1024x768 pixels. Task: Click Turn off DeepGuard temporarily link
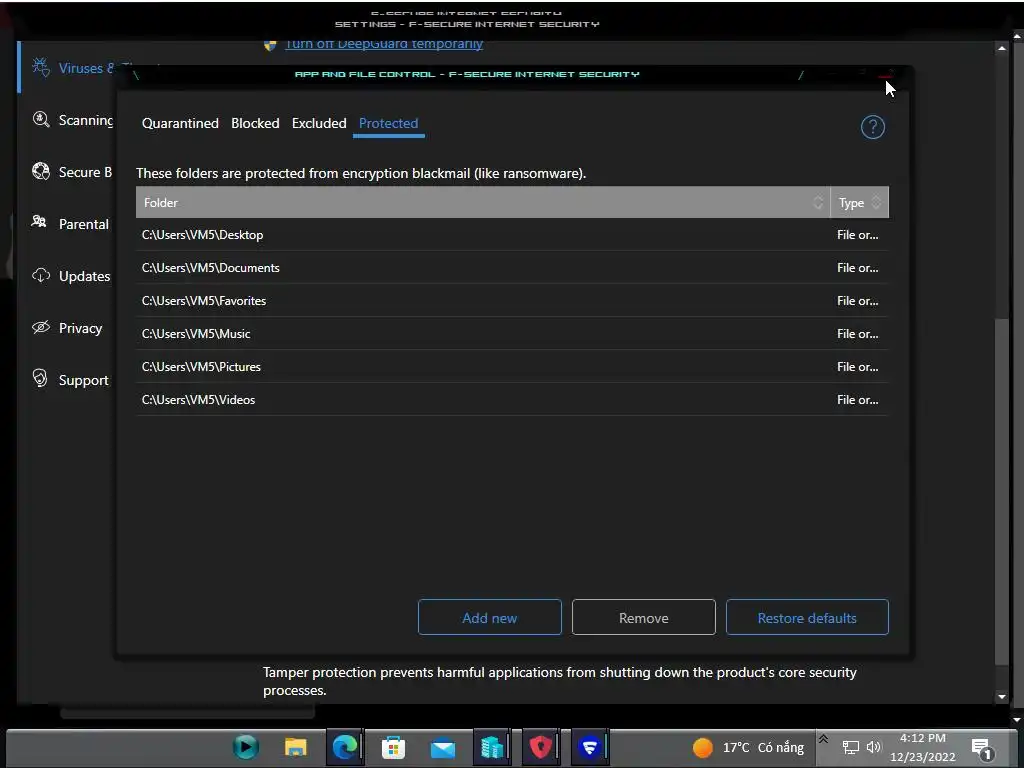pos(384,44)
